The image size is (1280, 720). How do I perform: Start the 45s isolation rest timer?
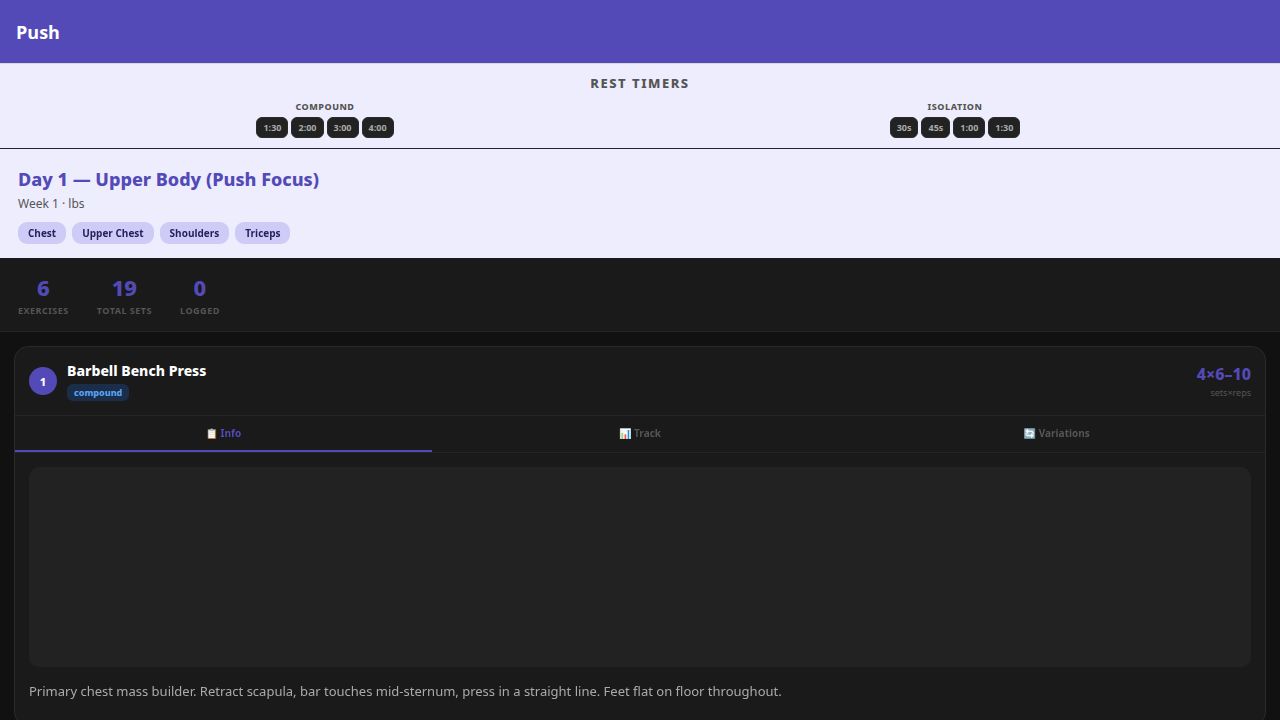click(935, 128)
